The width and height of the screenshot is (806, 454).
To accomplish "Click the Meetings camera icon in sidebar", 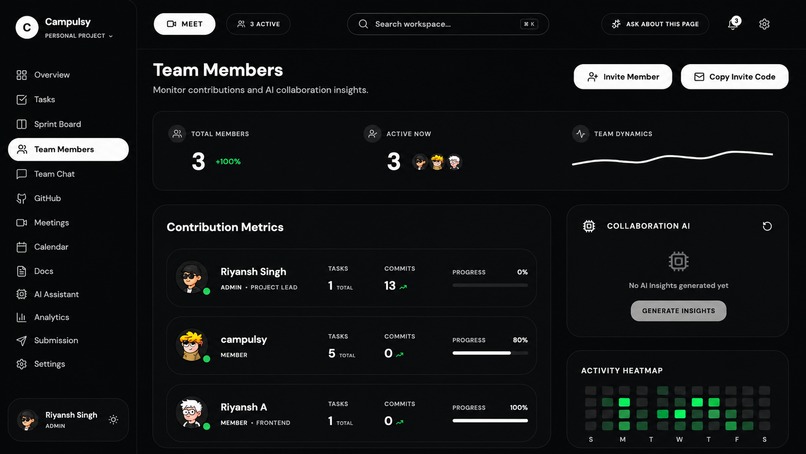I will (x=22, y=223).
